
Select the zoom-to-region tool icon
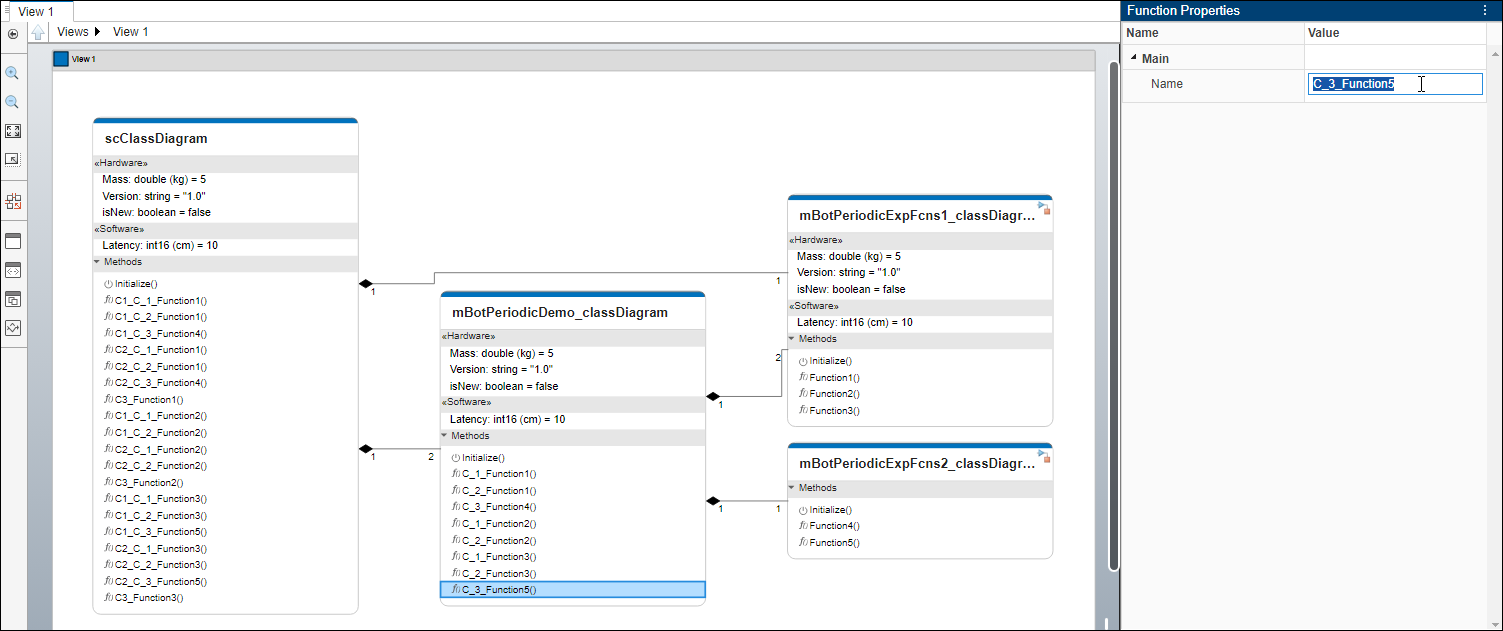[13, 158]
